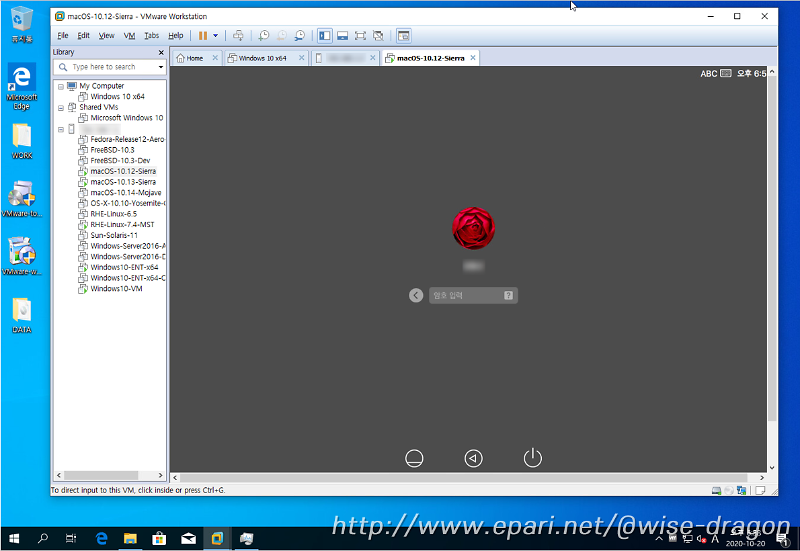Open File Explorer from taskbar
Image resolution: width=800 pixels, height=551 pixels.
point(130,538)
